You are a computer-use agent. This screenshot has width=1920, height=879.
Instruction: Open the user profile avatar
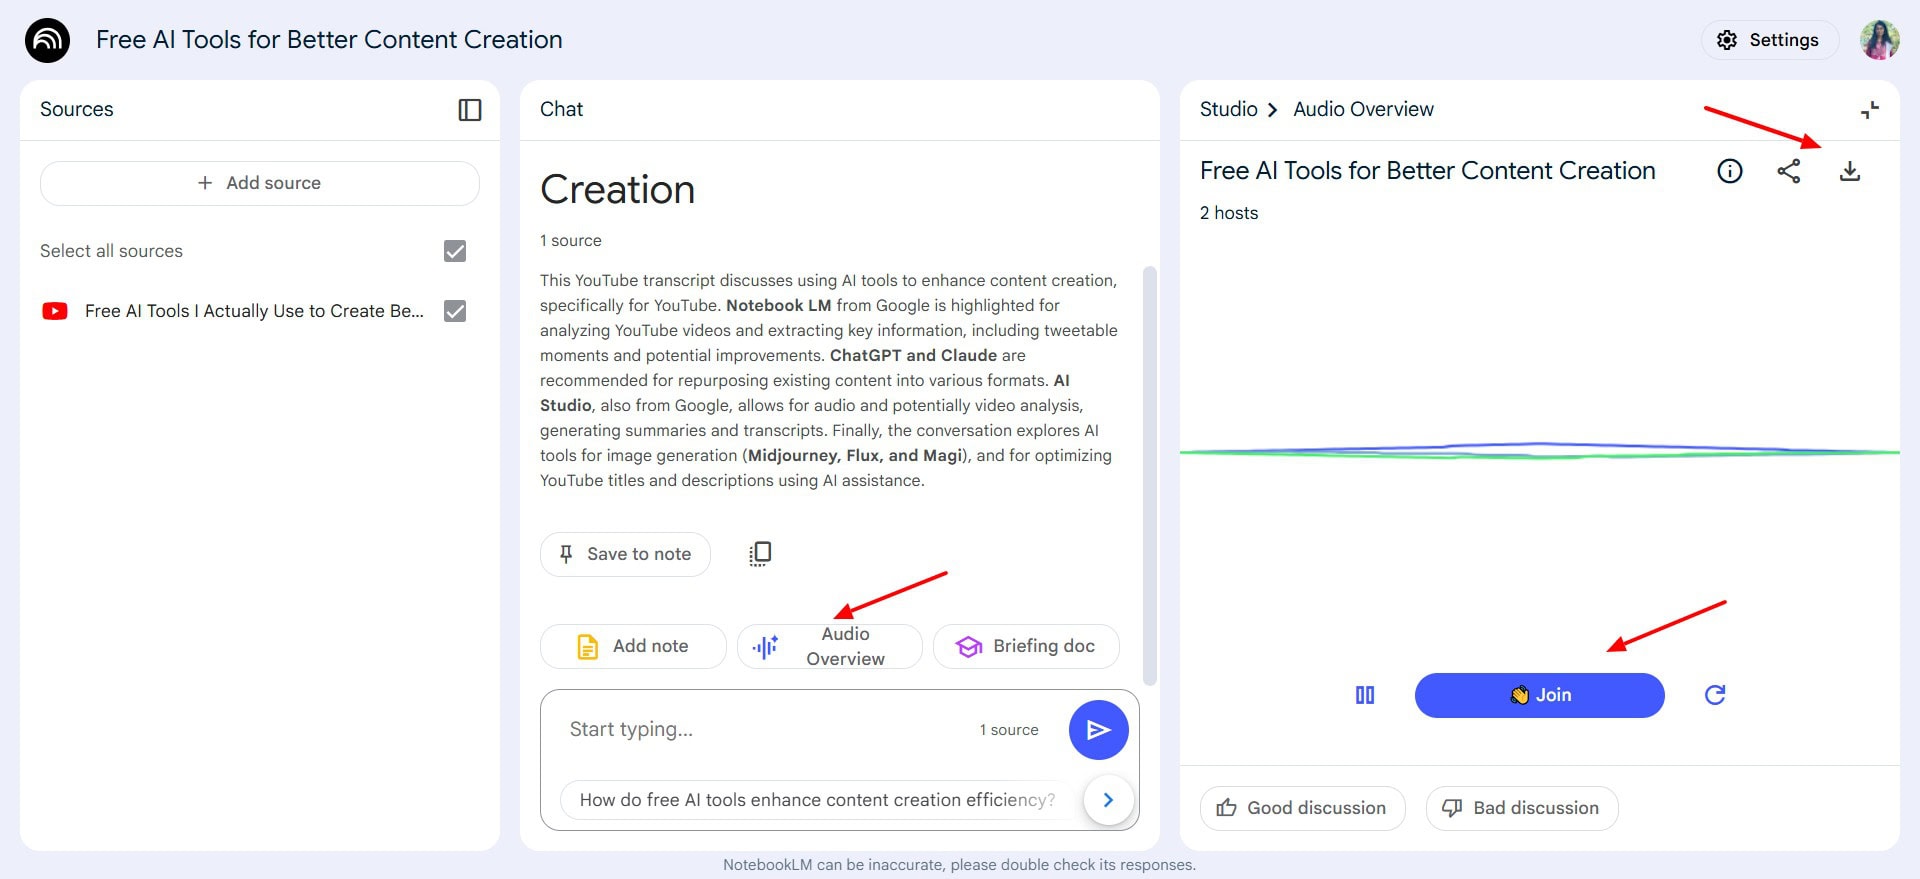1879,40
